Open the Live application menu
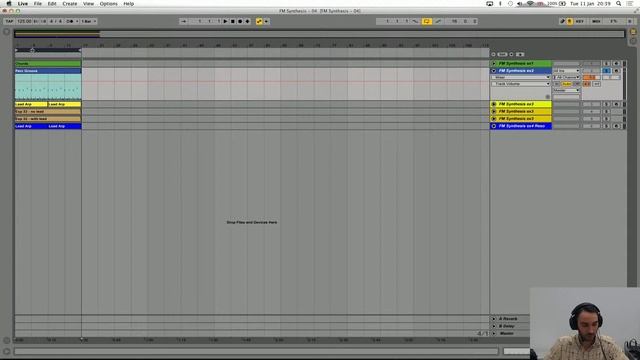This screenshot has width=640, height=360. 23,4
